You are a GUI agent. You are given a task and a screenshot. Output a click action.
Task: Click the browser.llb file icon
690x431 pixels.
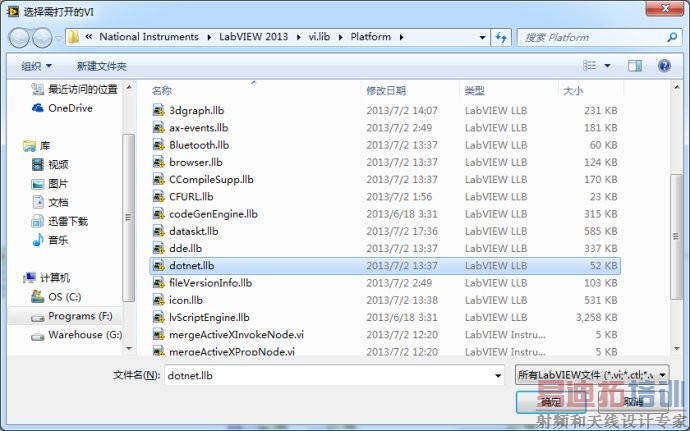pos(158,162)
